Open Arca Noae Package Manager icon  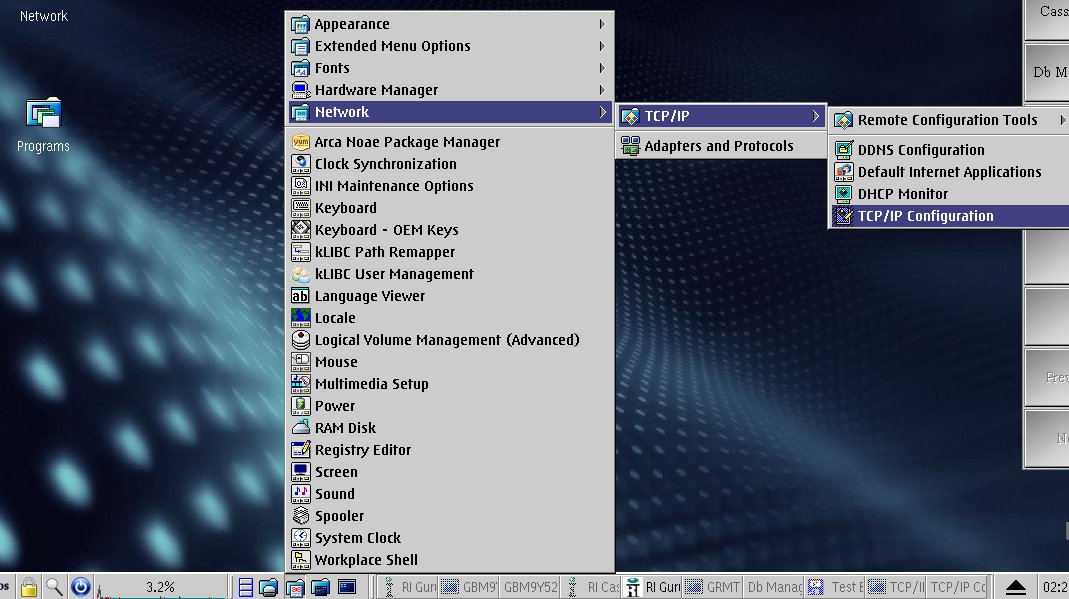point(301,142)
